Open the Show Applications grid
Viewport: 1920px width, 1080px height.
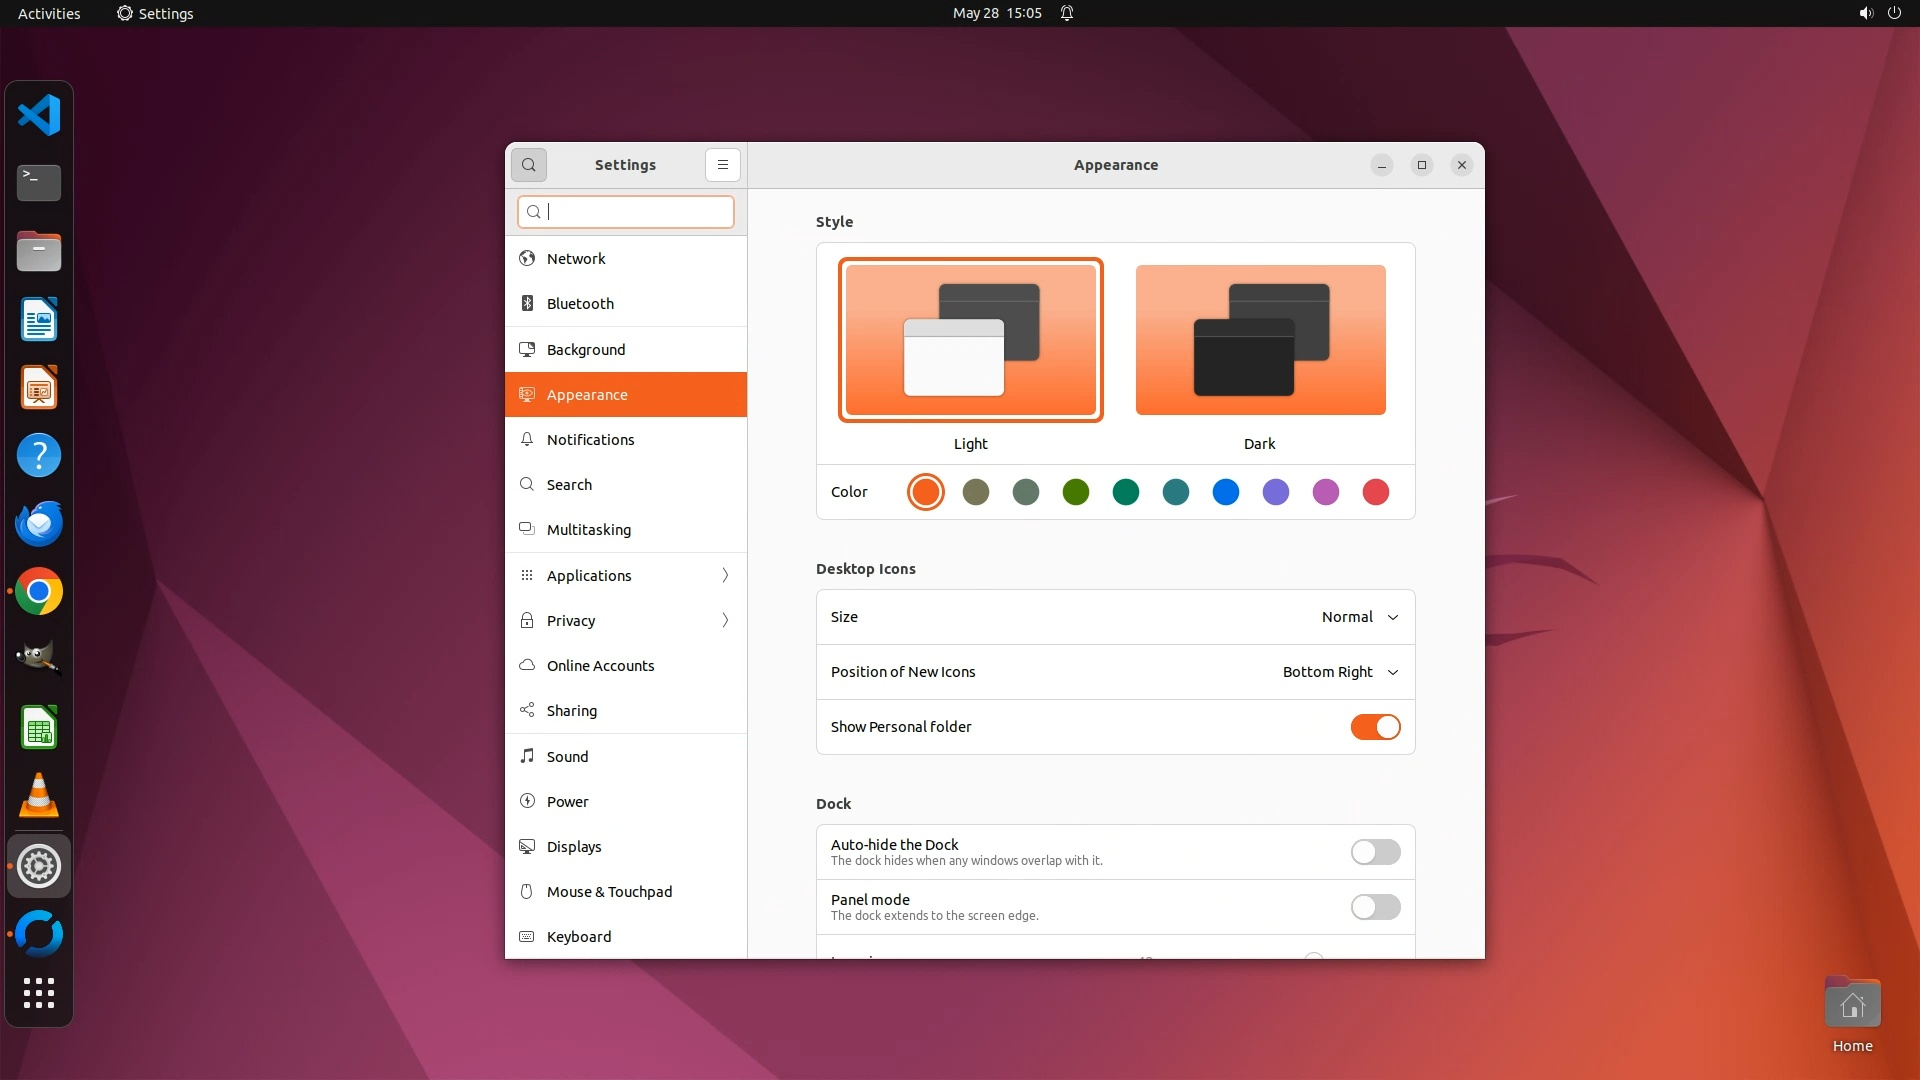39,993
